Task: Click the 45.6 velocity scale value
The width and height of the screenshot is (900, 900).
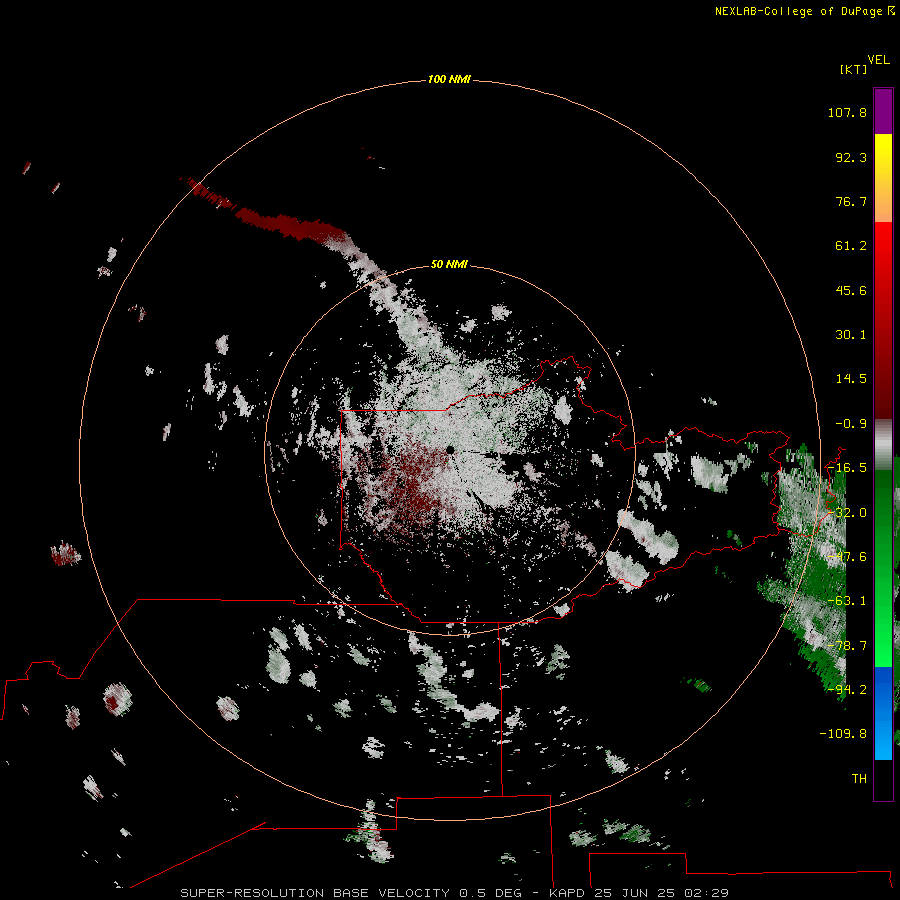Action: pos(851,290)
